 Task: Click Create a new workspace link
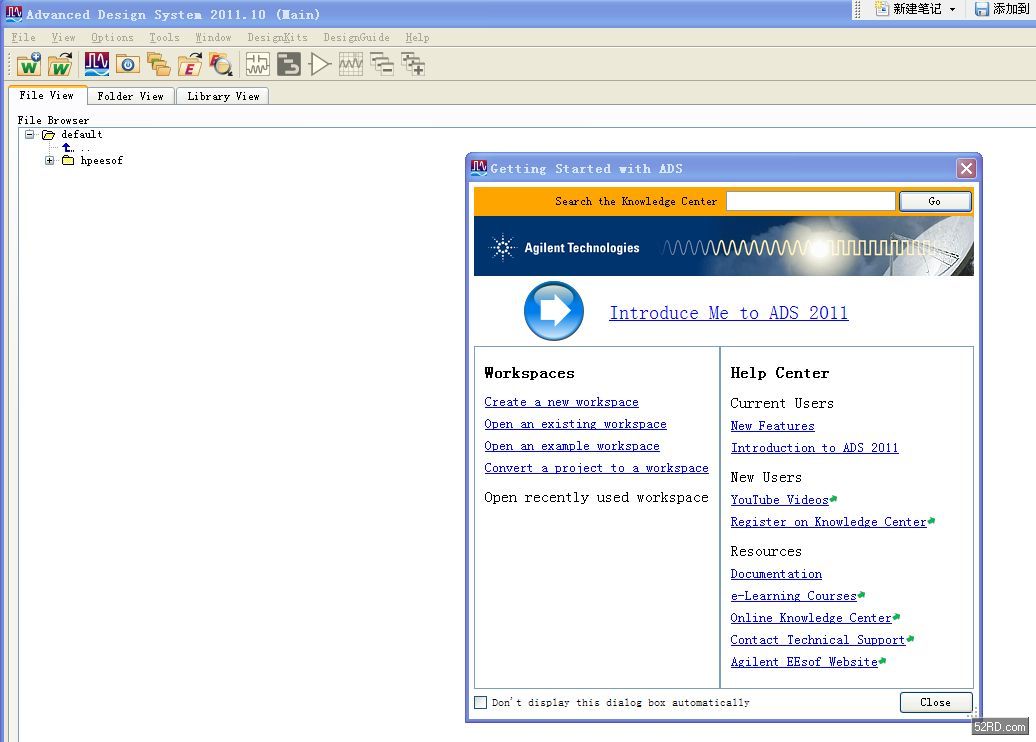(x=562, y=402)
